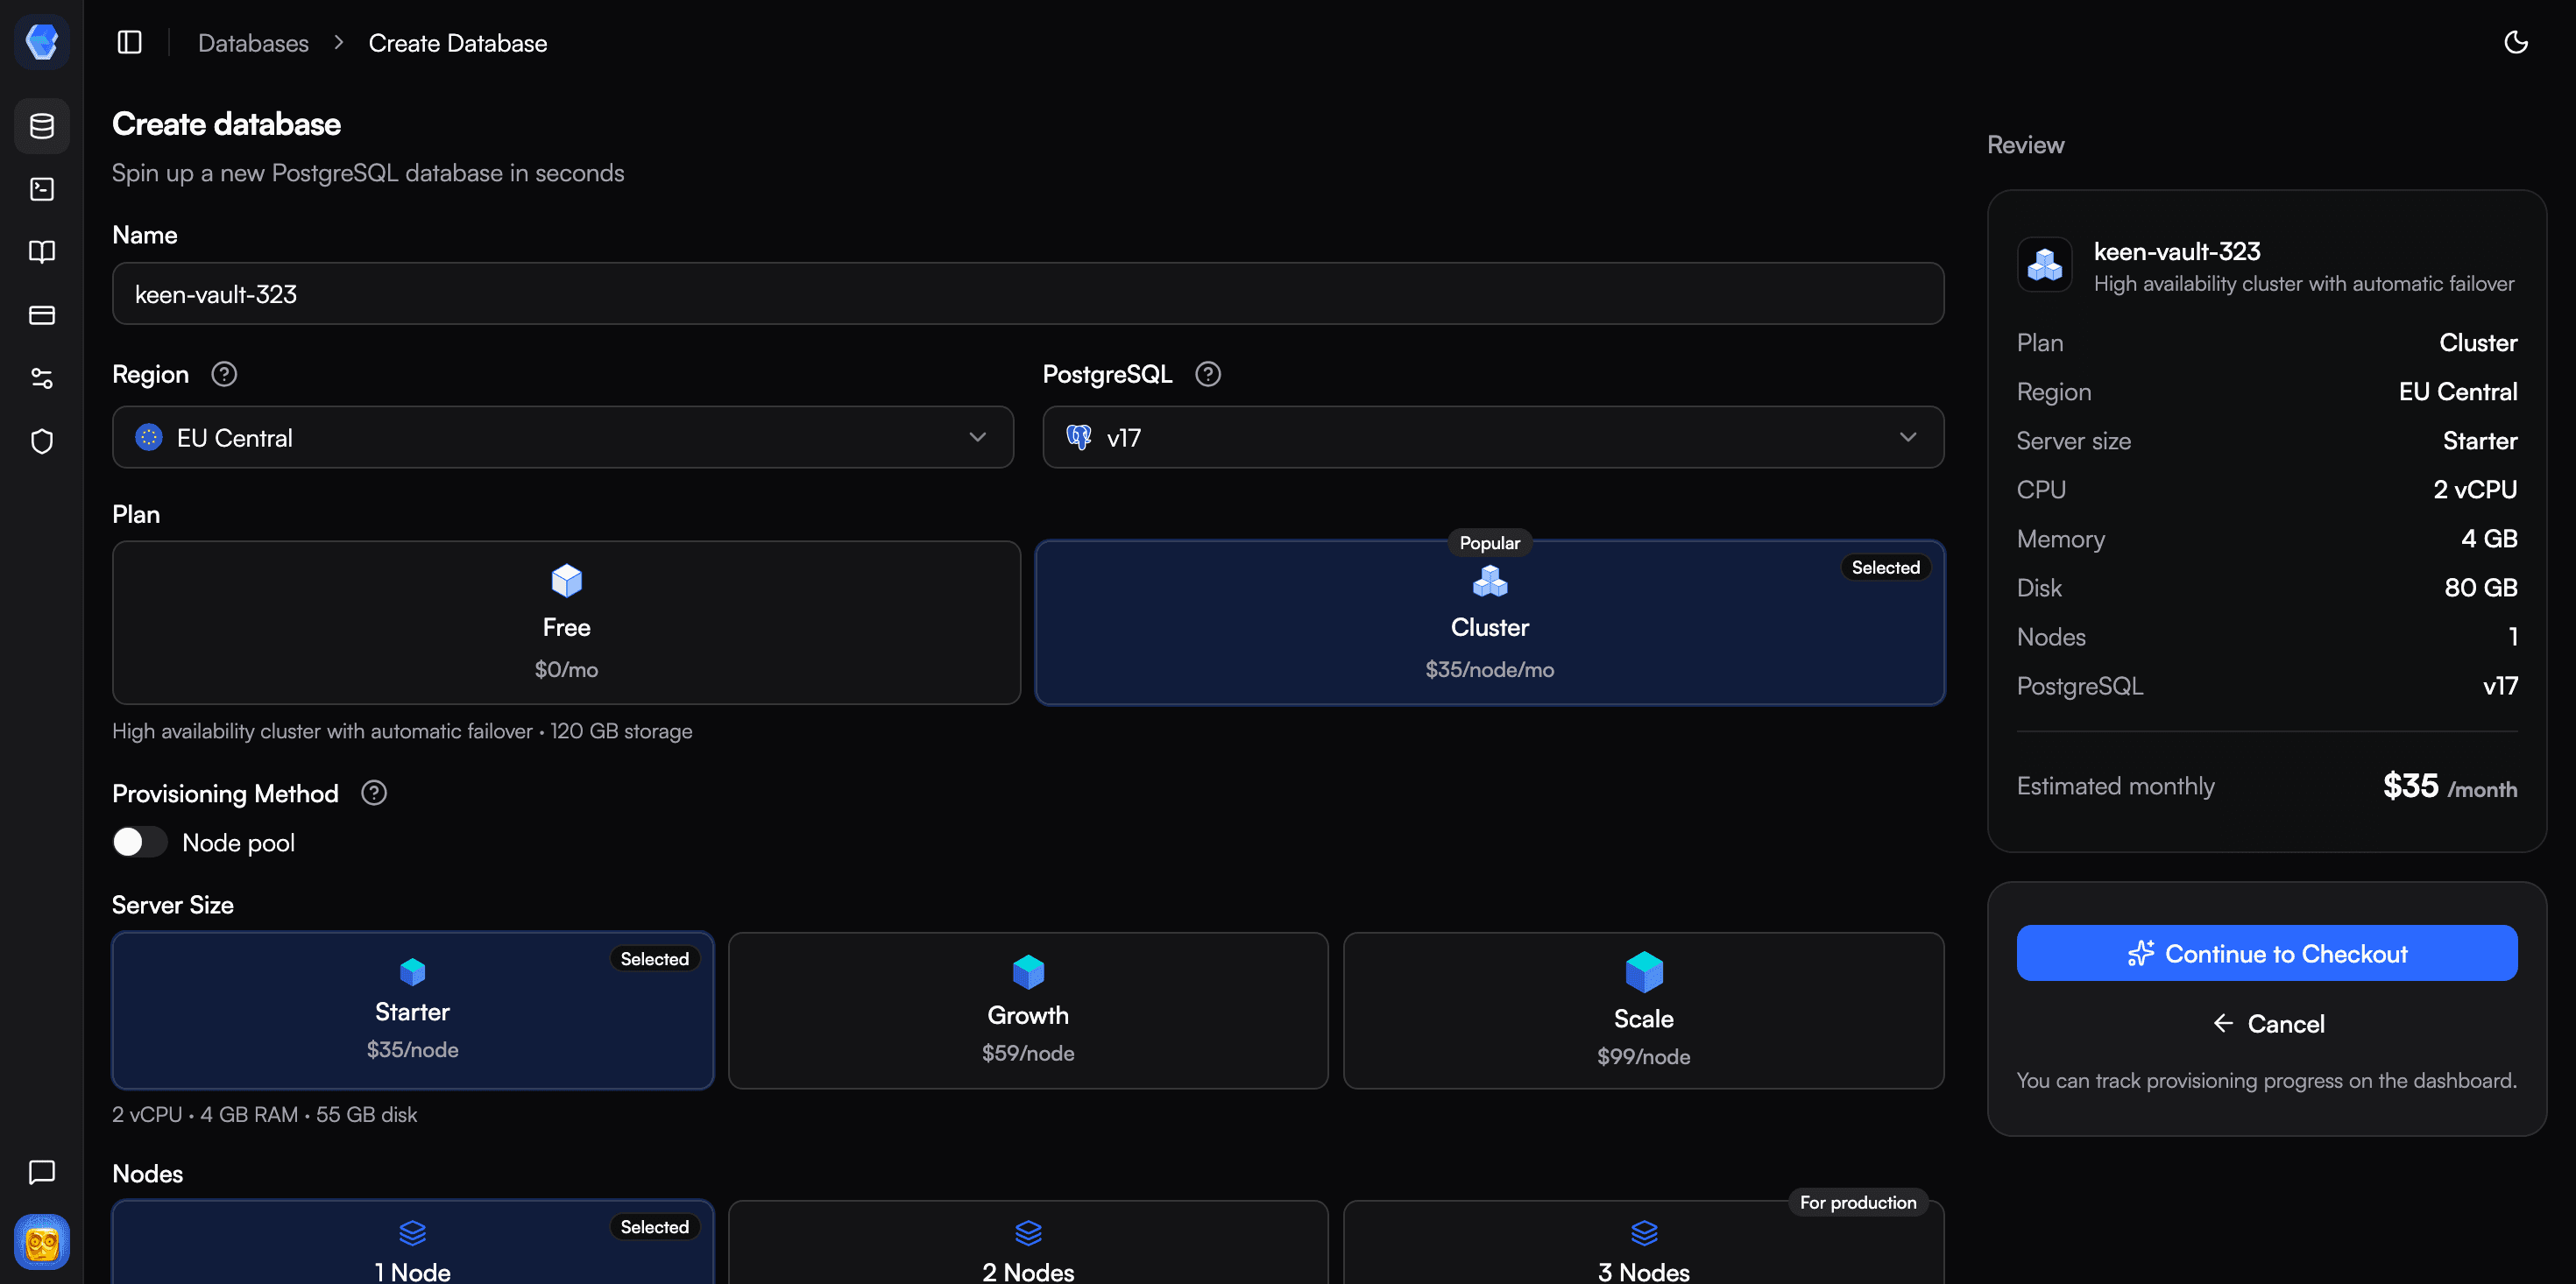Open the Provisioning Method help tooltip
Image resolution: width=2576 pixels, height=1284 pixels.
click(x=373, y=793)
